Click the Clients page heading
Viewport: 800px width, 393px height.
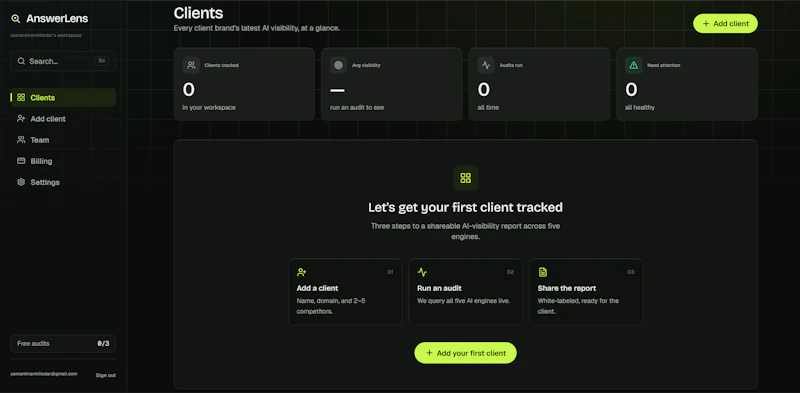click(x=198, y=12)
